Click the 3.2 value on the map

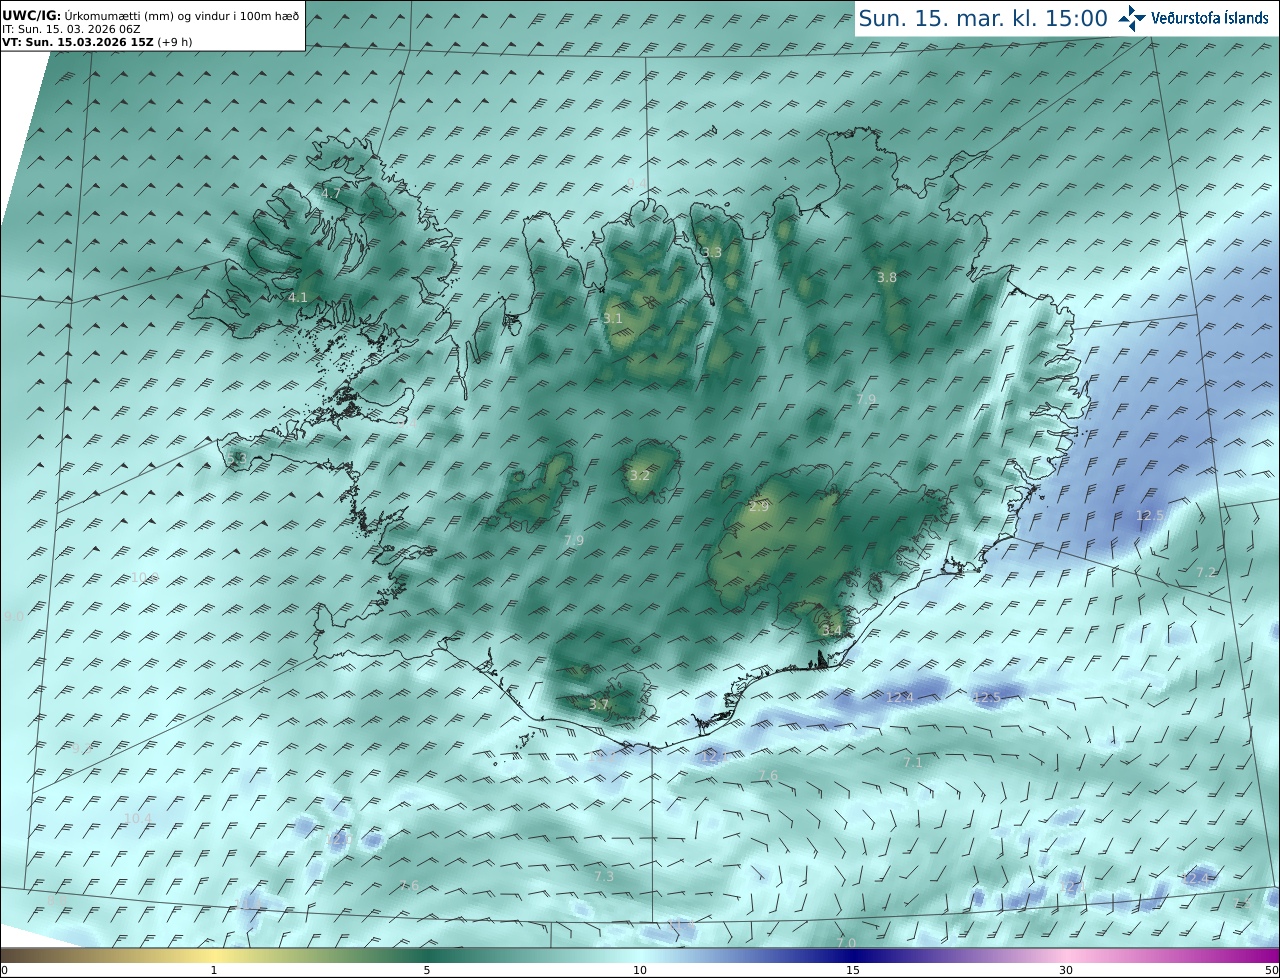point(640,475)
